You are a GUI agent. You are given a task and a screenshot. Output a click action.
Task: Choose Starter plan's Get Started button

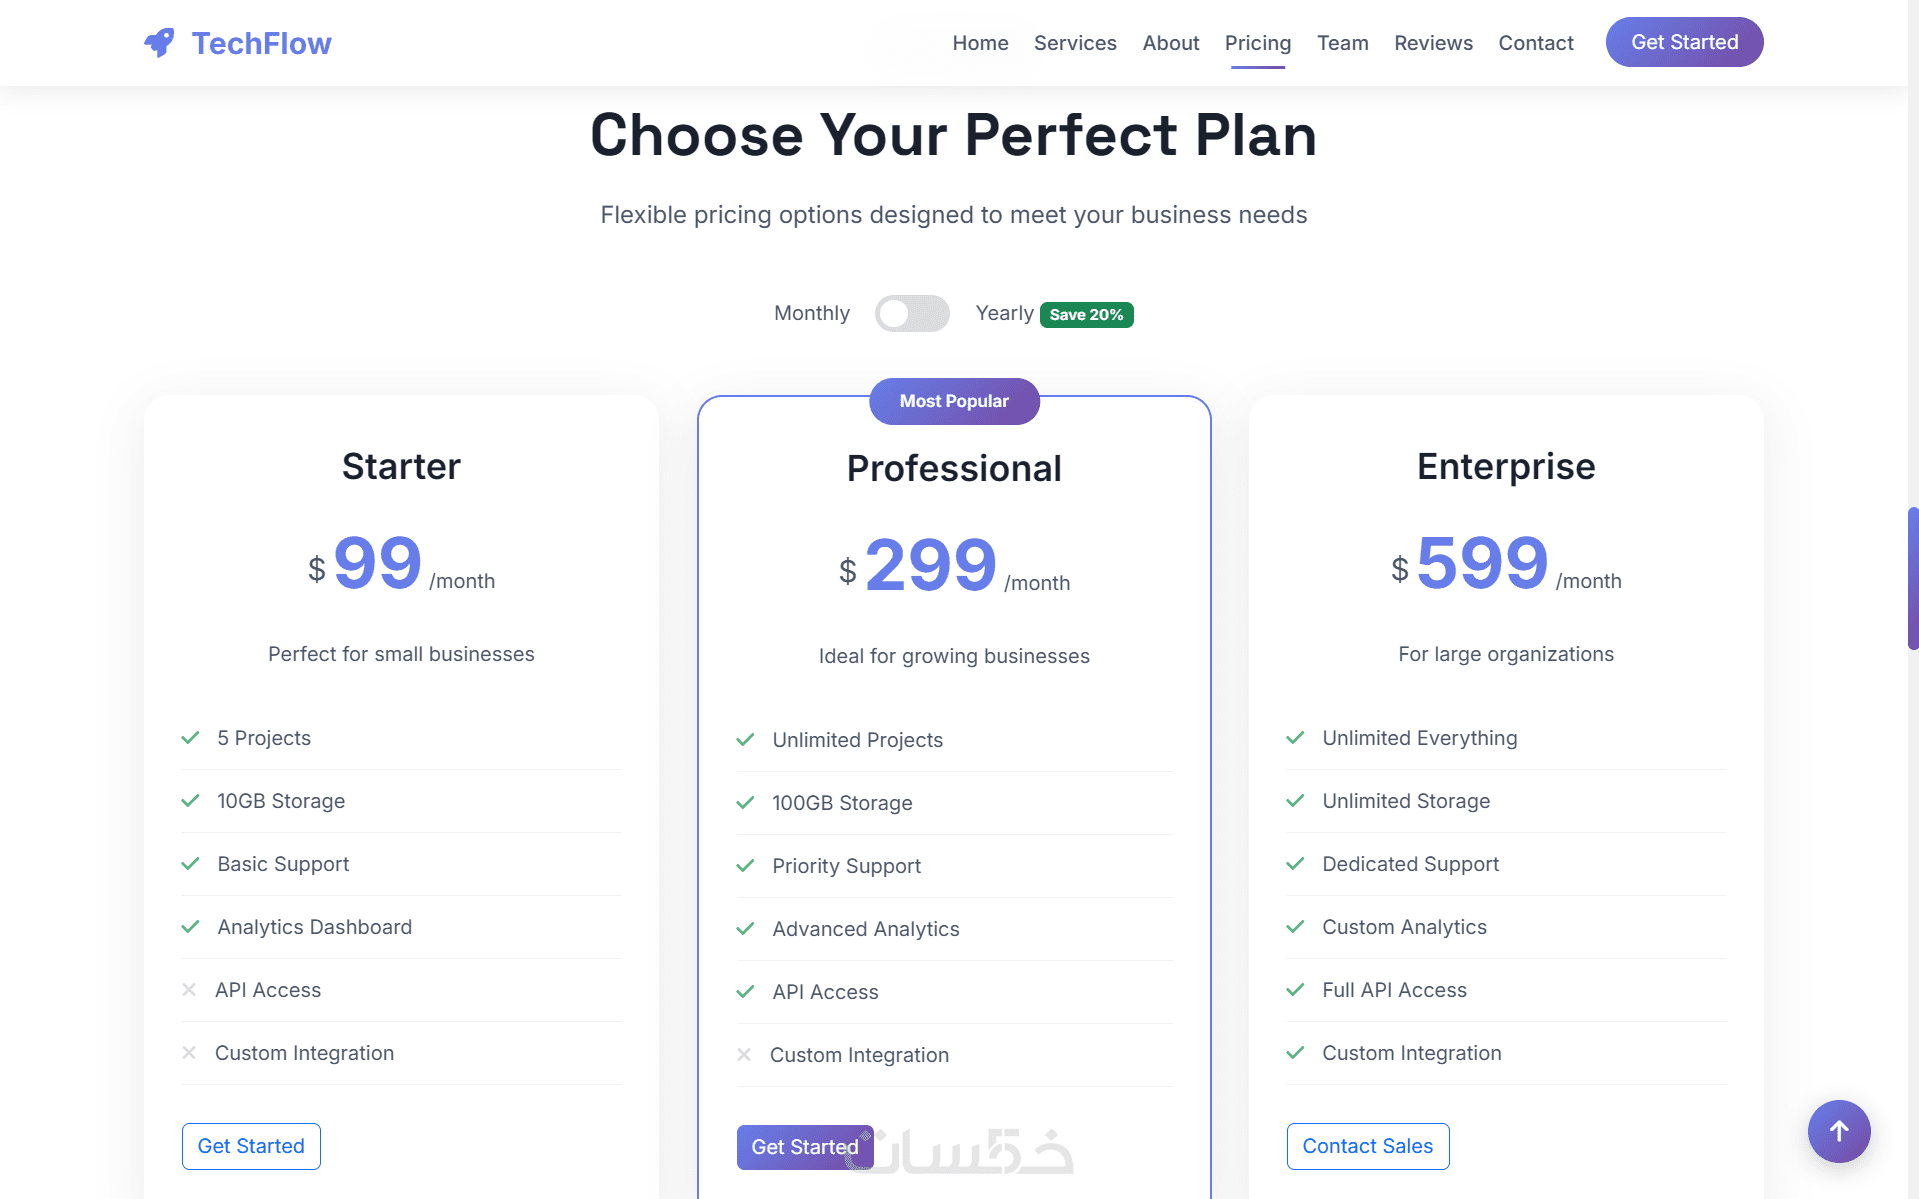251,1146
